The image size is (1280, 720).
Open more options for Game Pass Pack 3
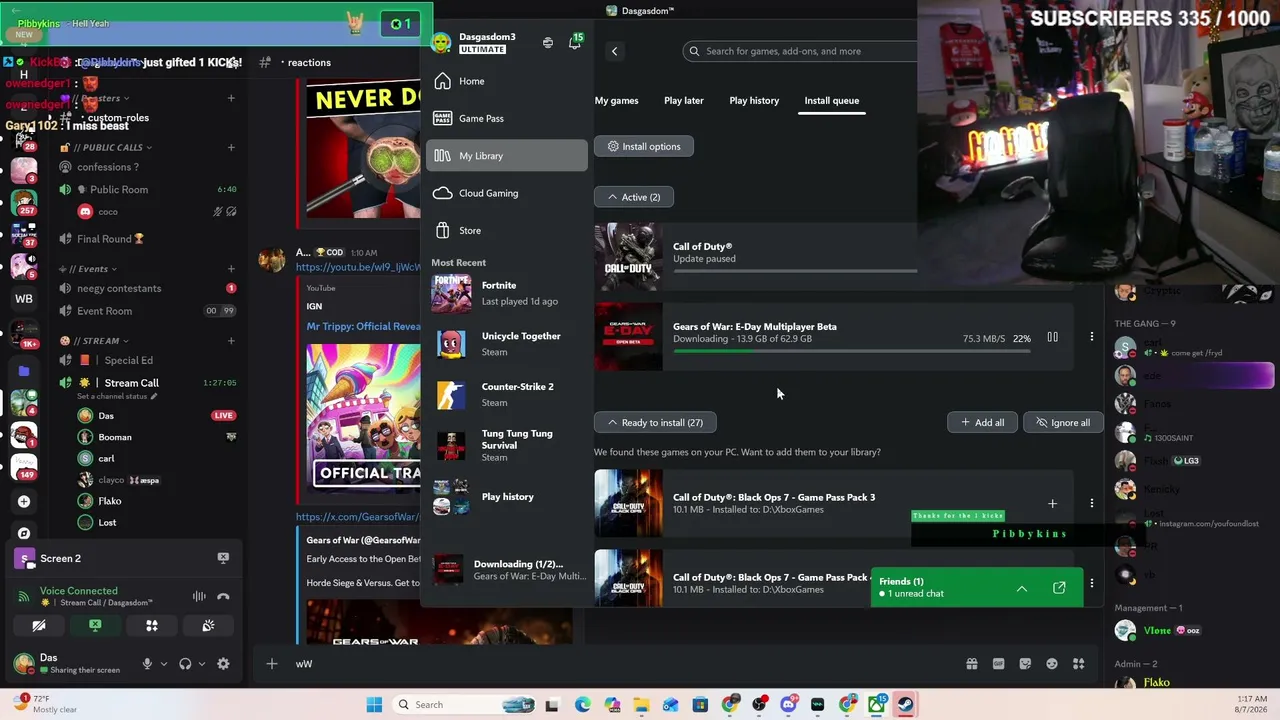pyautogui.click(x=1092, y=504)
